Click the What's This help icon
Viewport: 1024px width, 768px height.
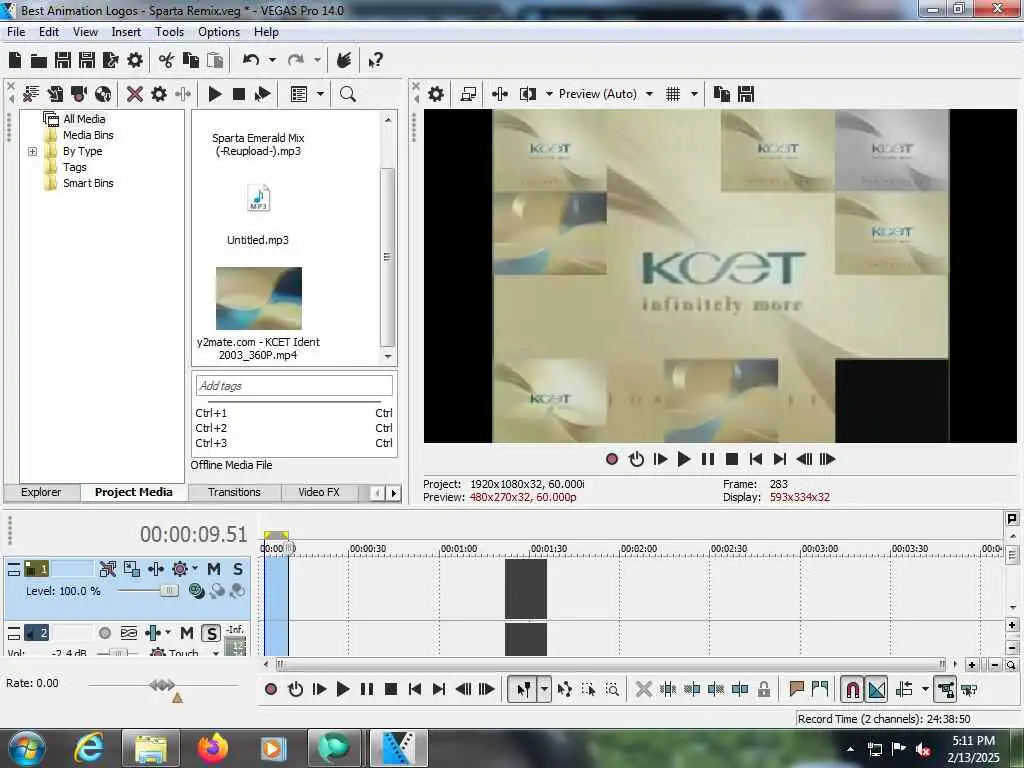[x=376, y=61]
